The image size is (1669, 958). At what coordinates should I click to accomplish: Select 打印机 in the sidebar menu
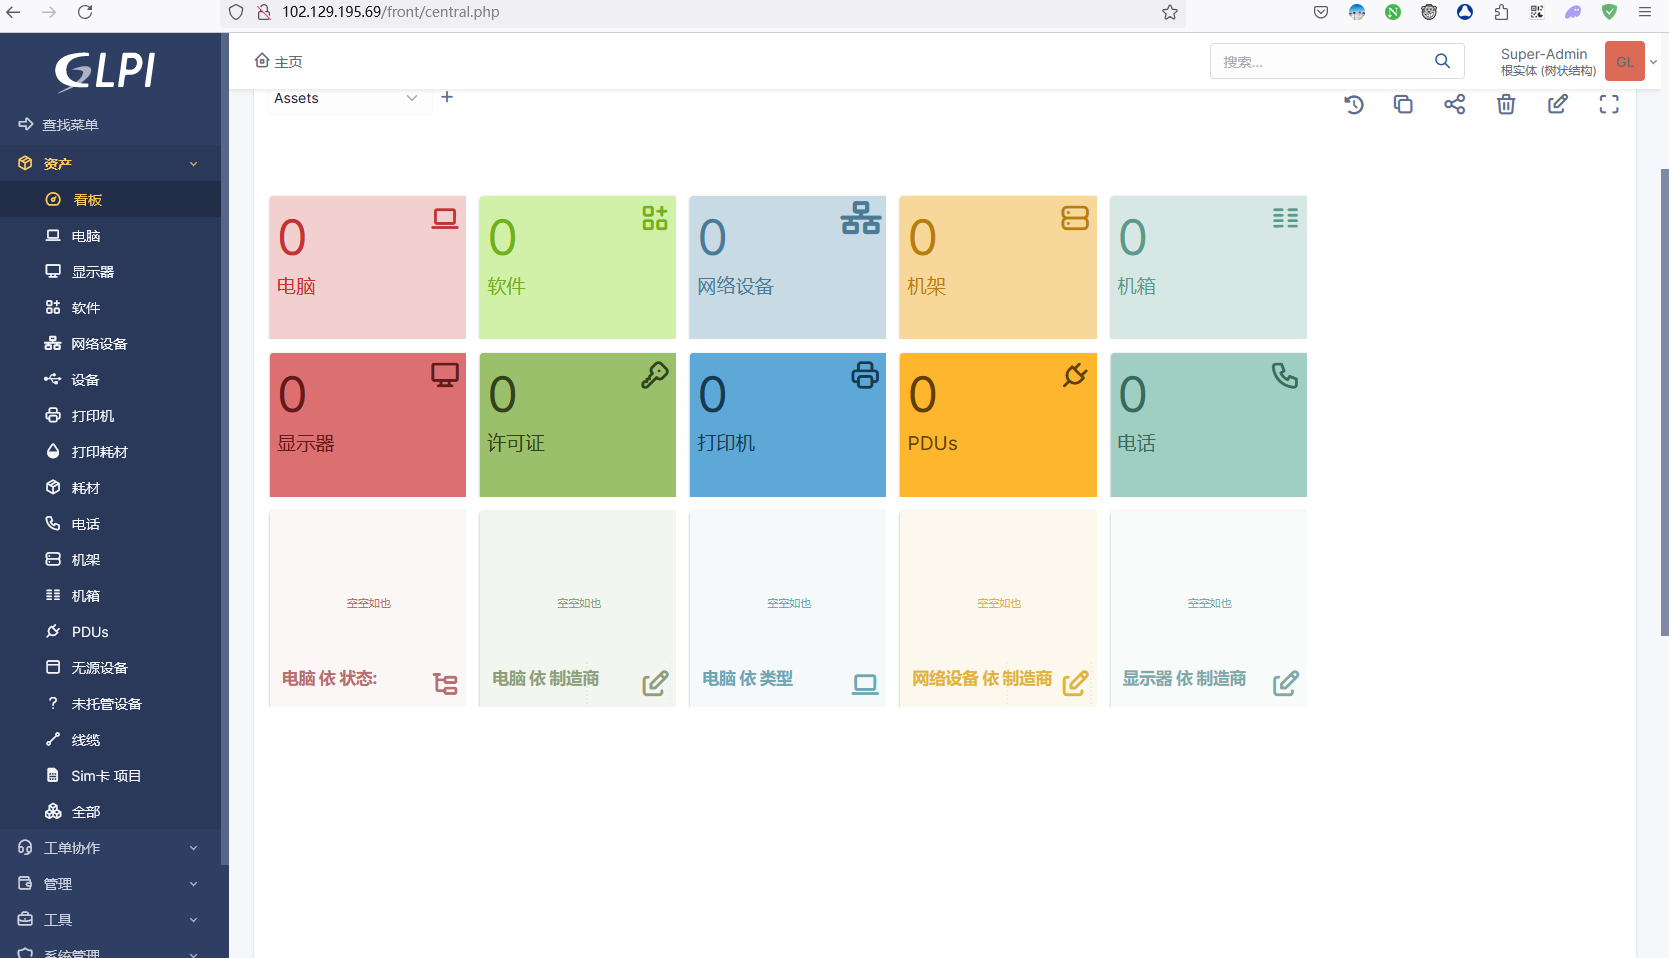[x=92, y=416]
